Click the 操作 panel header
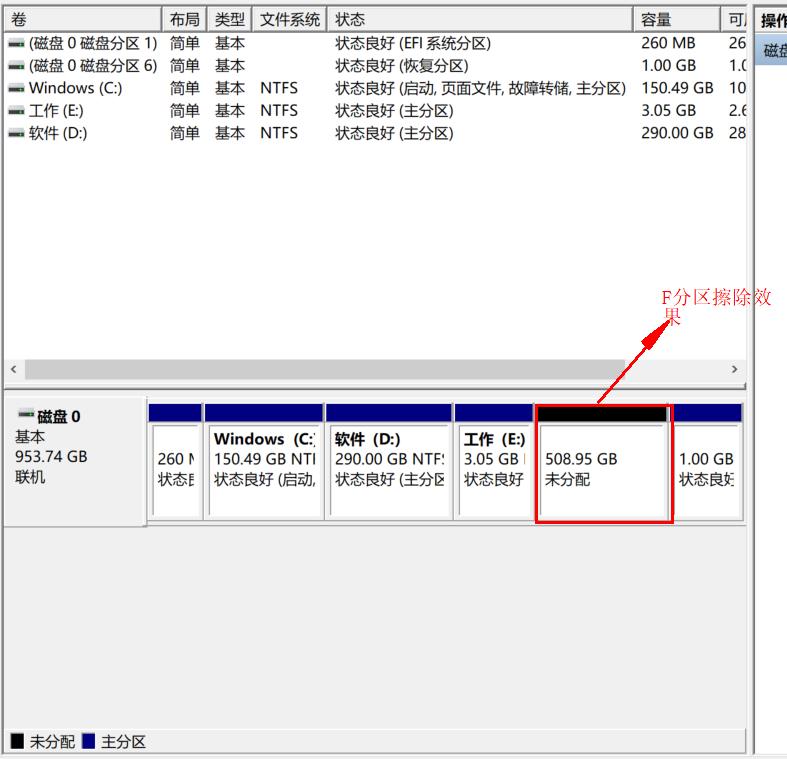 click(x=771, y=20)
